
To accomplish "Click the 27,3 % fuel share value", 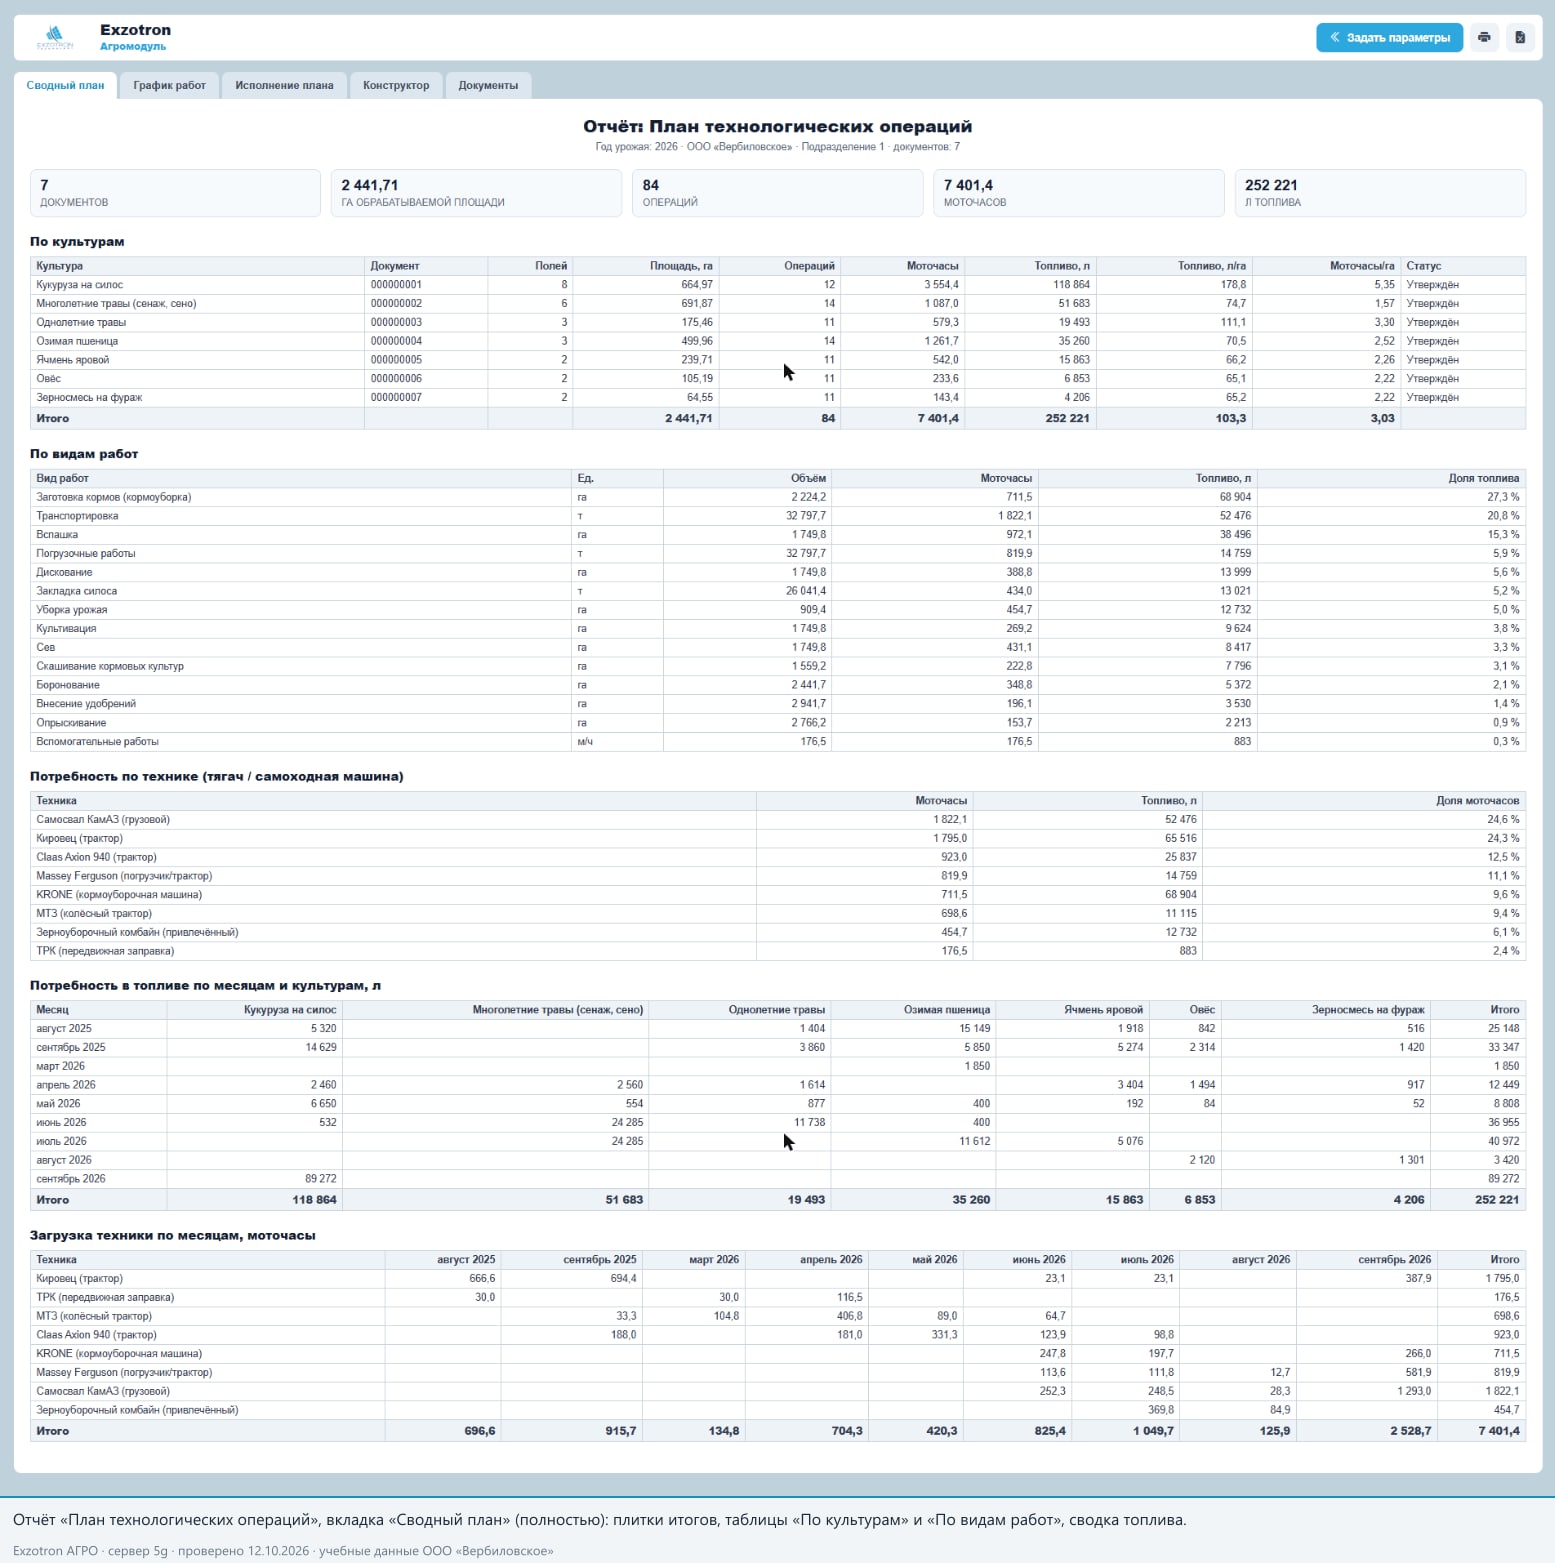I will (x=1503, y=497).
